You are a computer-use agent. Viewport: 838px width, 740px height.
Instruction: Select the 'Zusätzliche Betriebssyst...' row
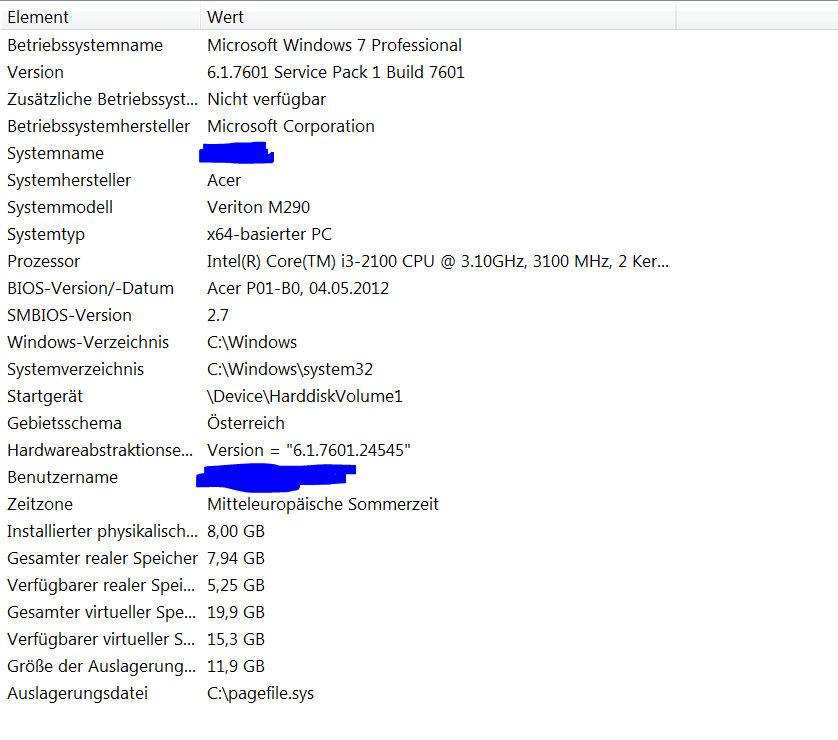click(x=103, y=99)
